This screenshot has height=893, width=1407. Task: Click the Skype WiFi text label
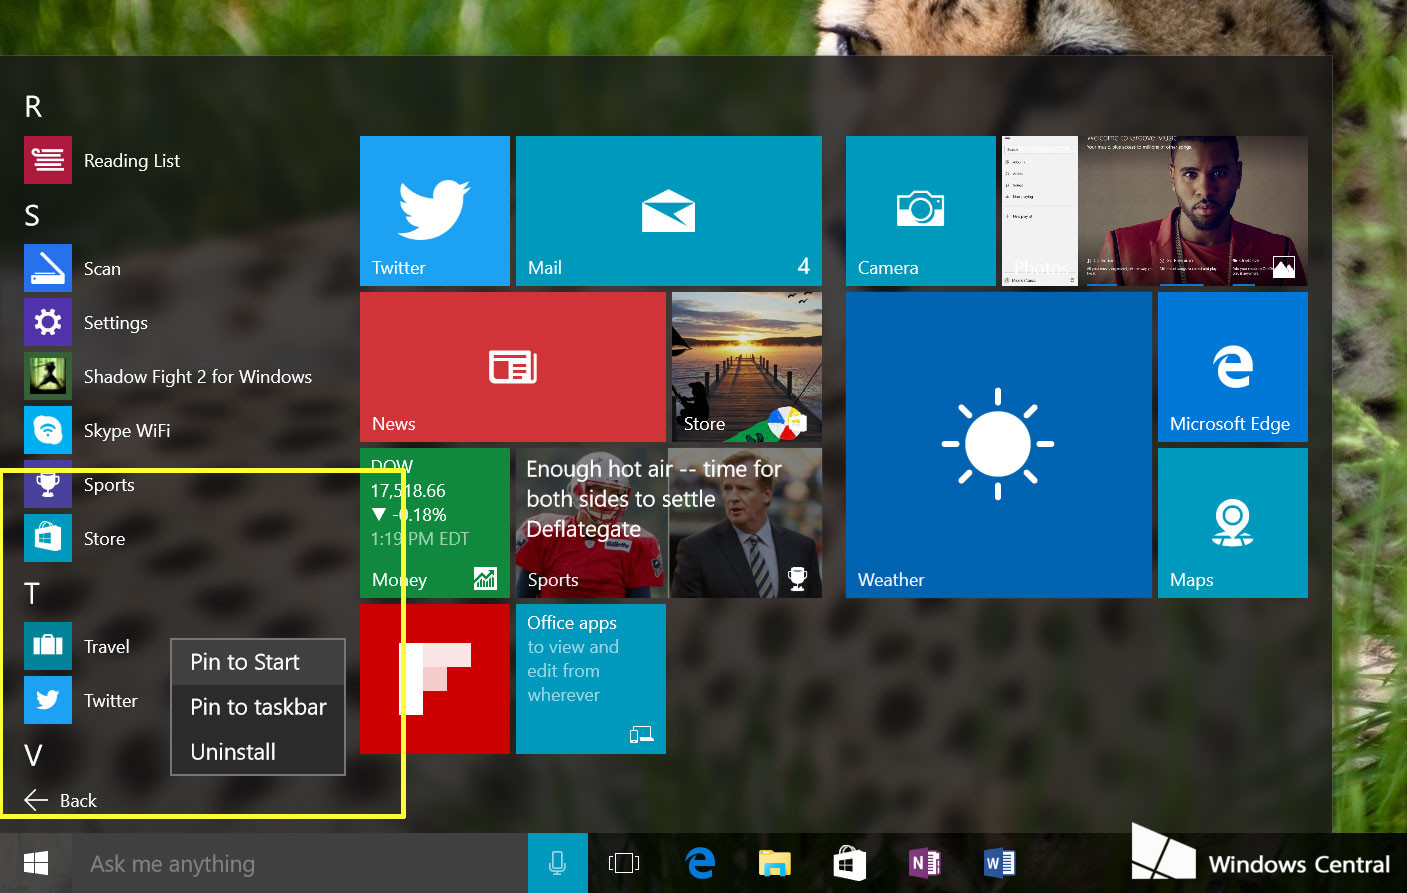click(x=127, y=431)
